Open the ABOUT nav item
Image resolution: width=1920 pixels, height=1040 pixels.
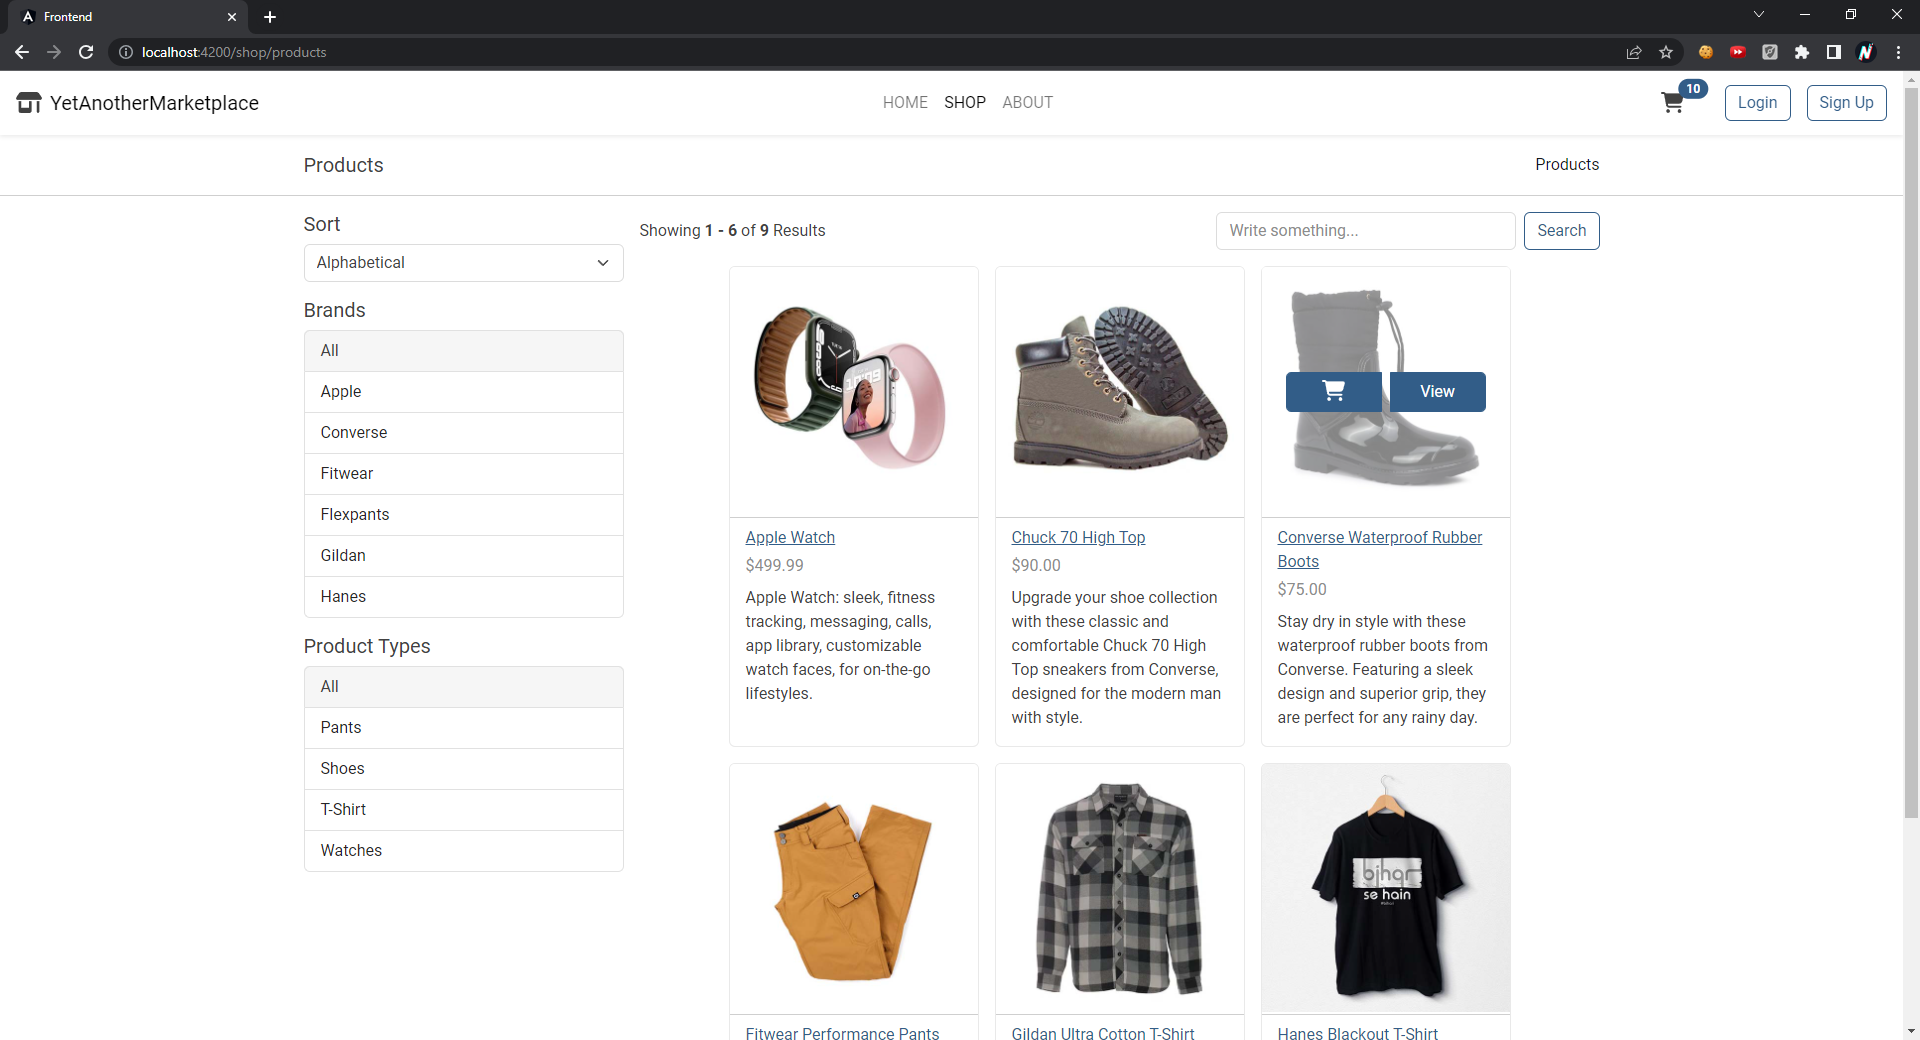1027,102
